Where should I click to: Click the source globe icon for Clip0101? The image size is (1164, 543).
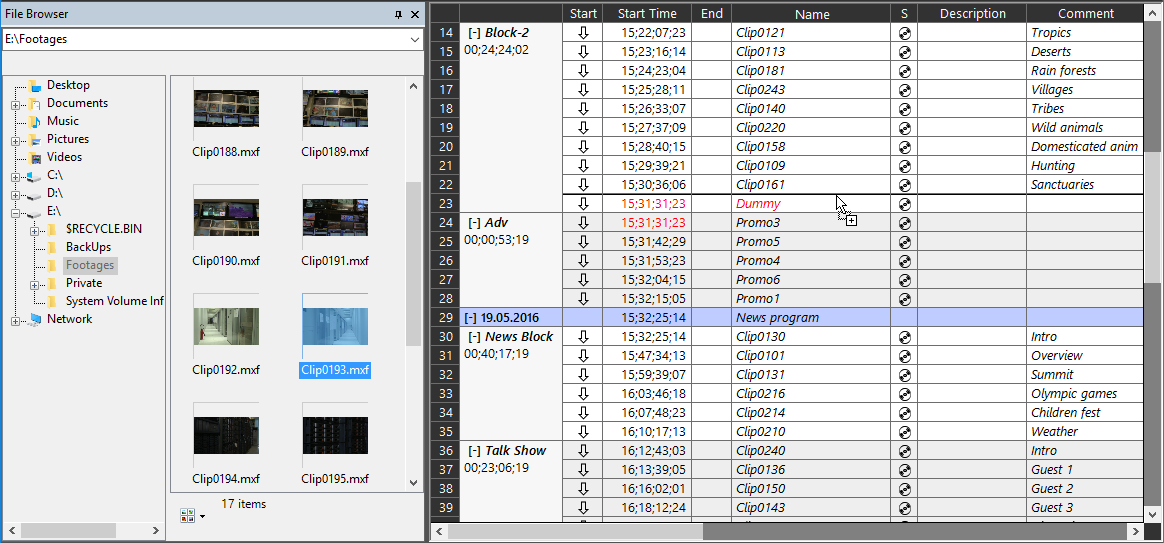pyautogui.click(x=904, y=356)
